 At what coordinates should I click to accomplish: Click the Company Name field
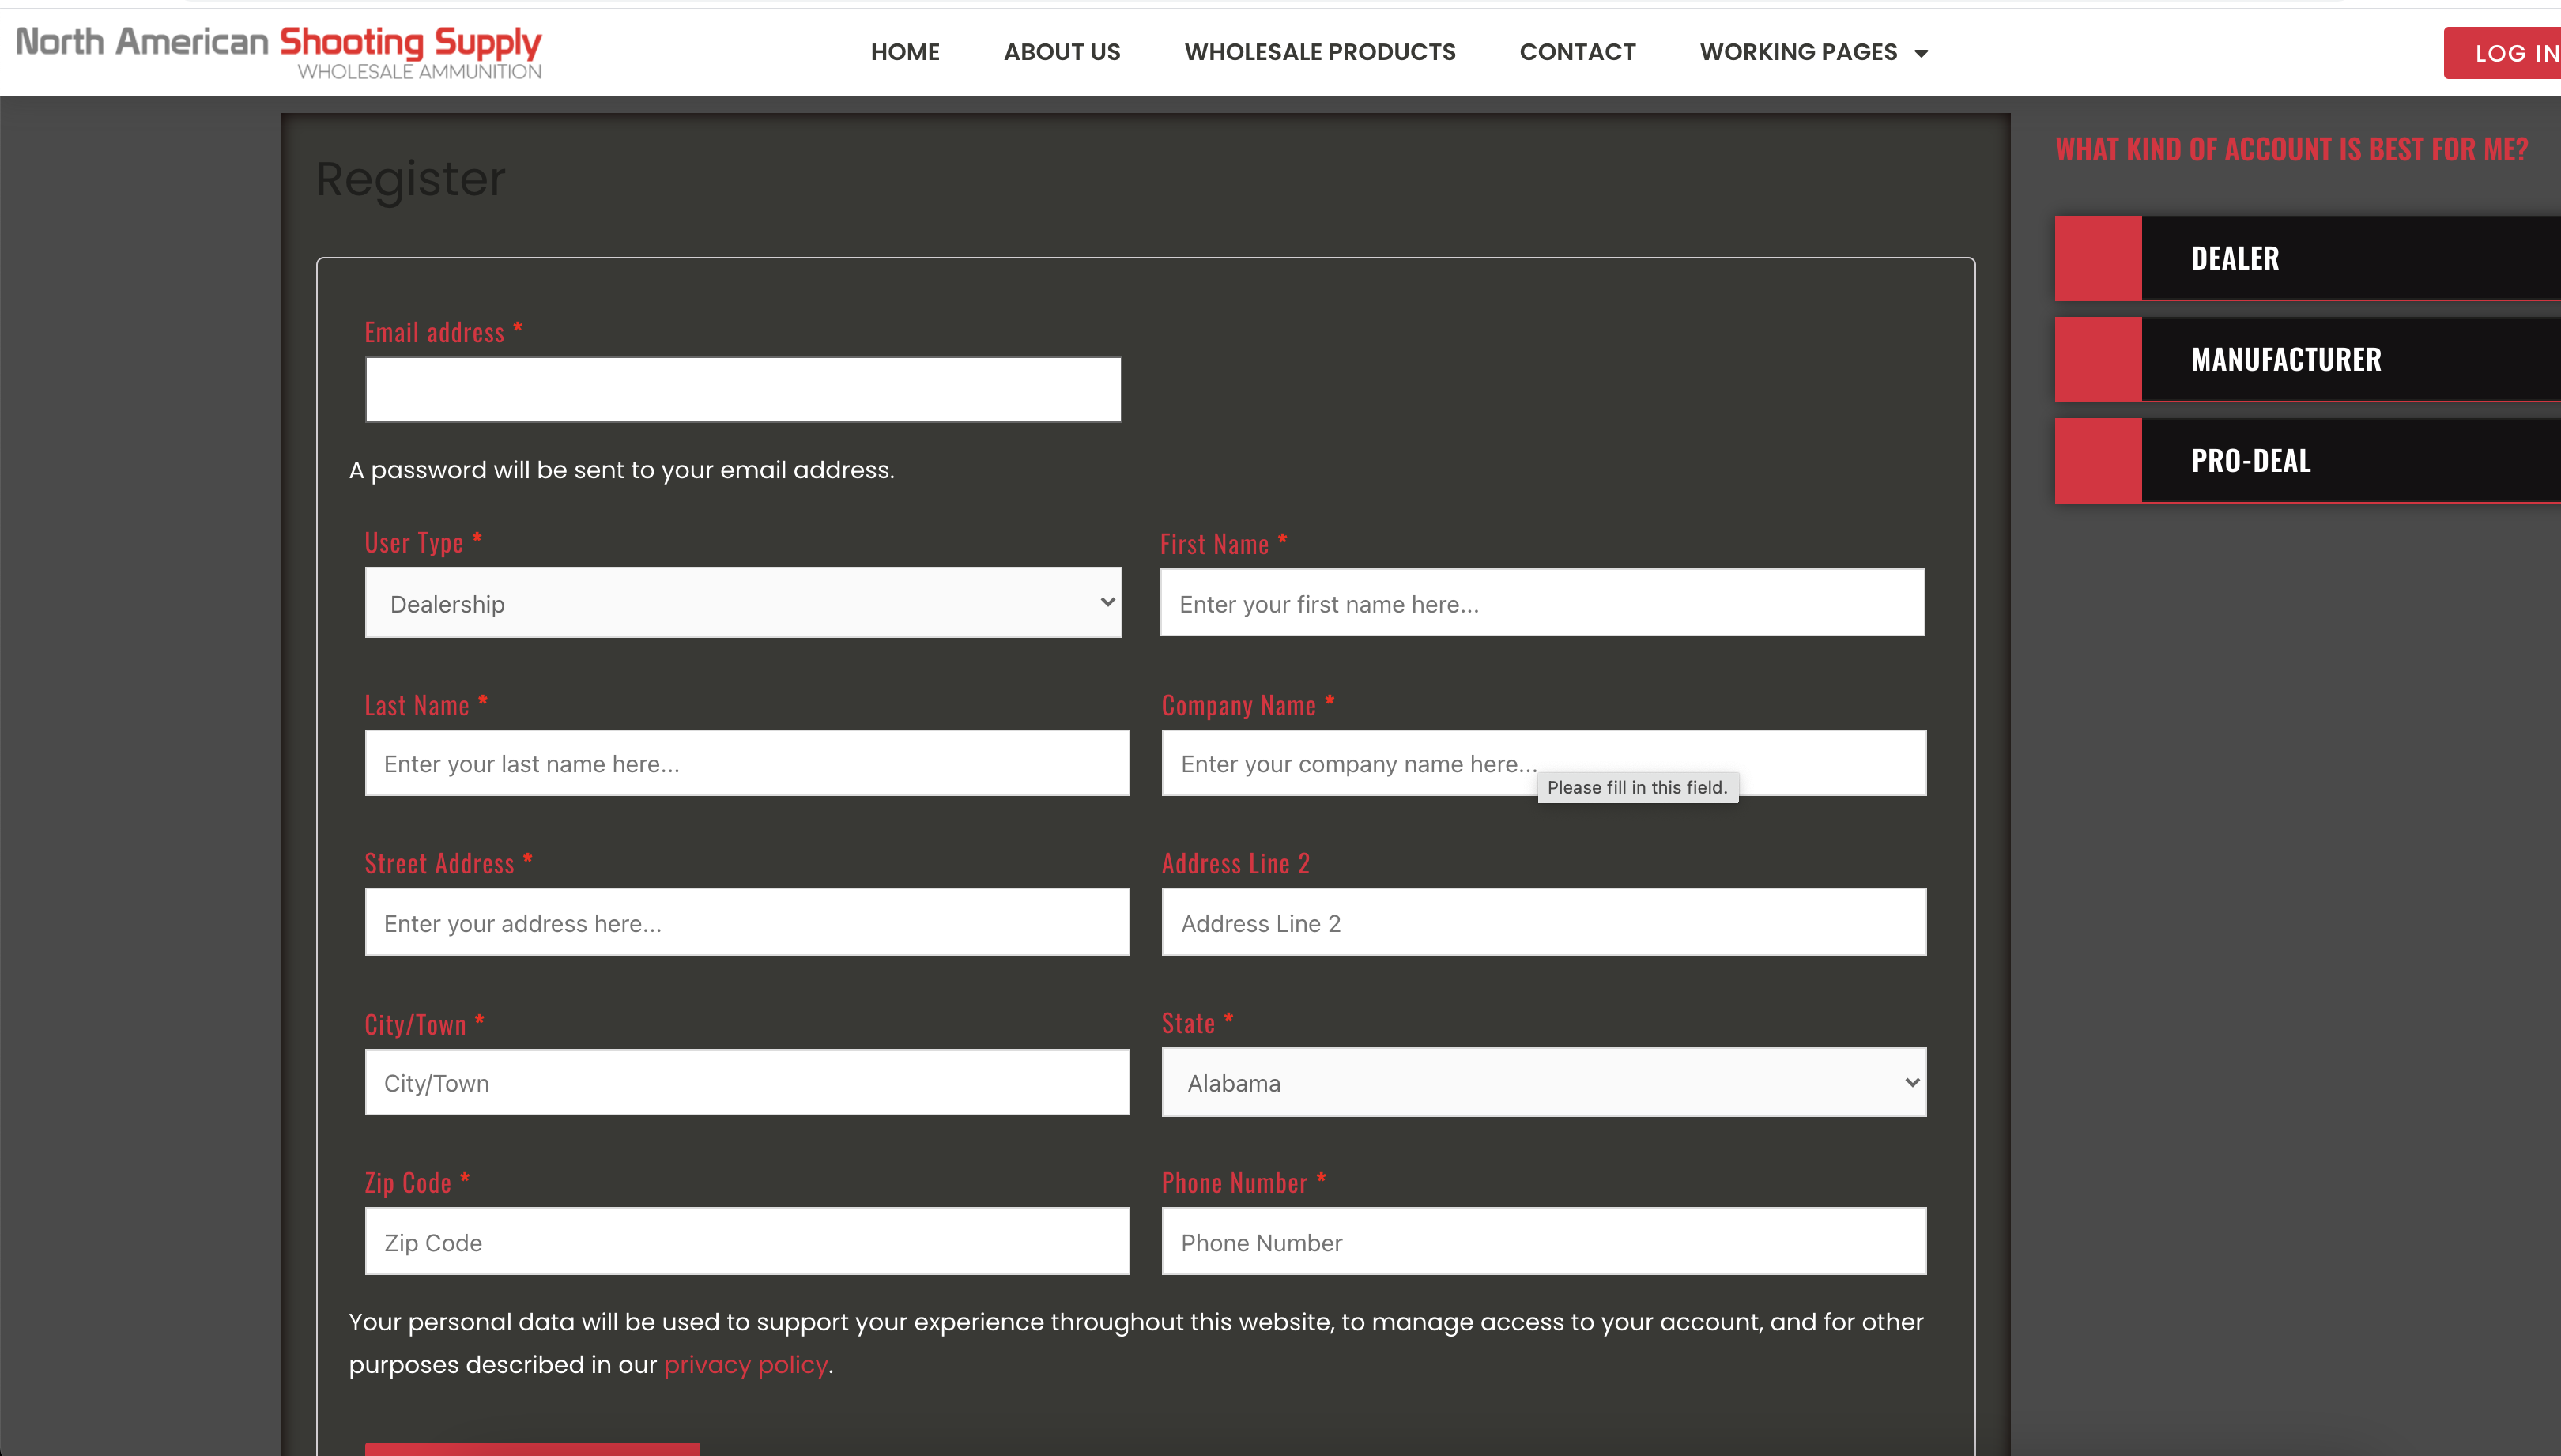[x=1543, y=763]
